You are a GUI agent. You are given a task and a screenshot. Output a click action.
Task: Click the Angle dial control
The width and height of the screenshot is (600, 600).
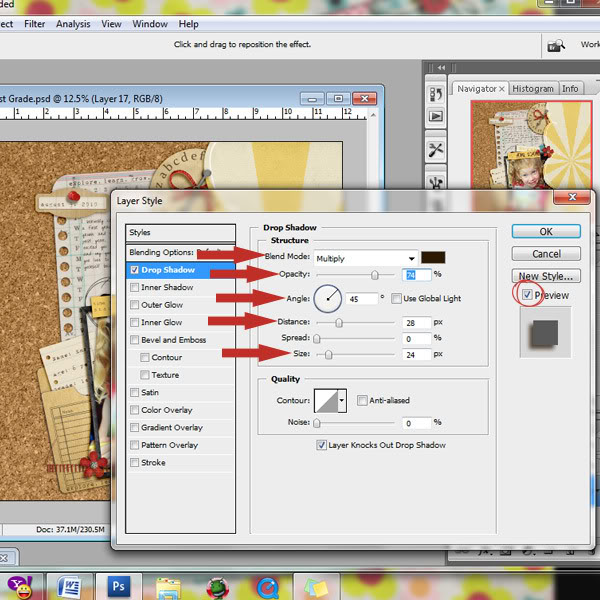tap(328, 299)
